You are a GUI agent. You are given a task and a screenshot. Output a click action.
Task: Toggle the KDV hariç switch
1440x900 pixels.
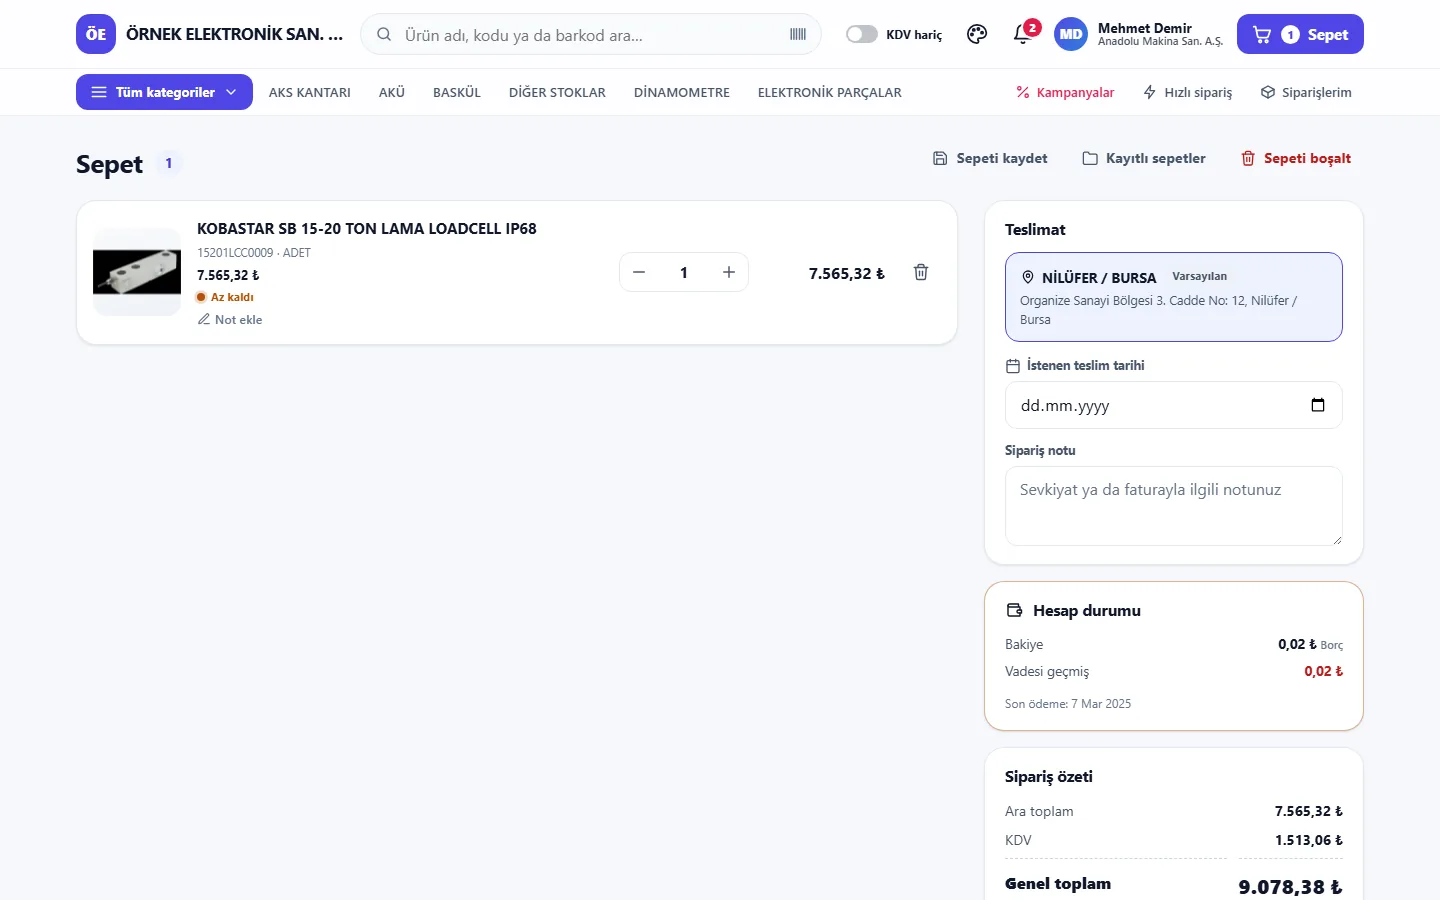click(862, 34)
